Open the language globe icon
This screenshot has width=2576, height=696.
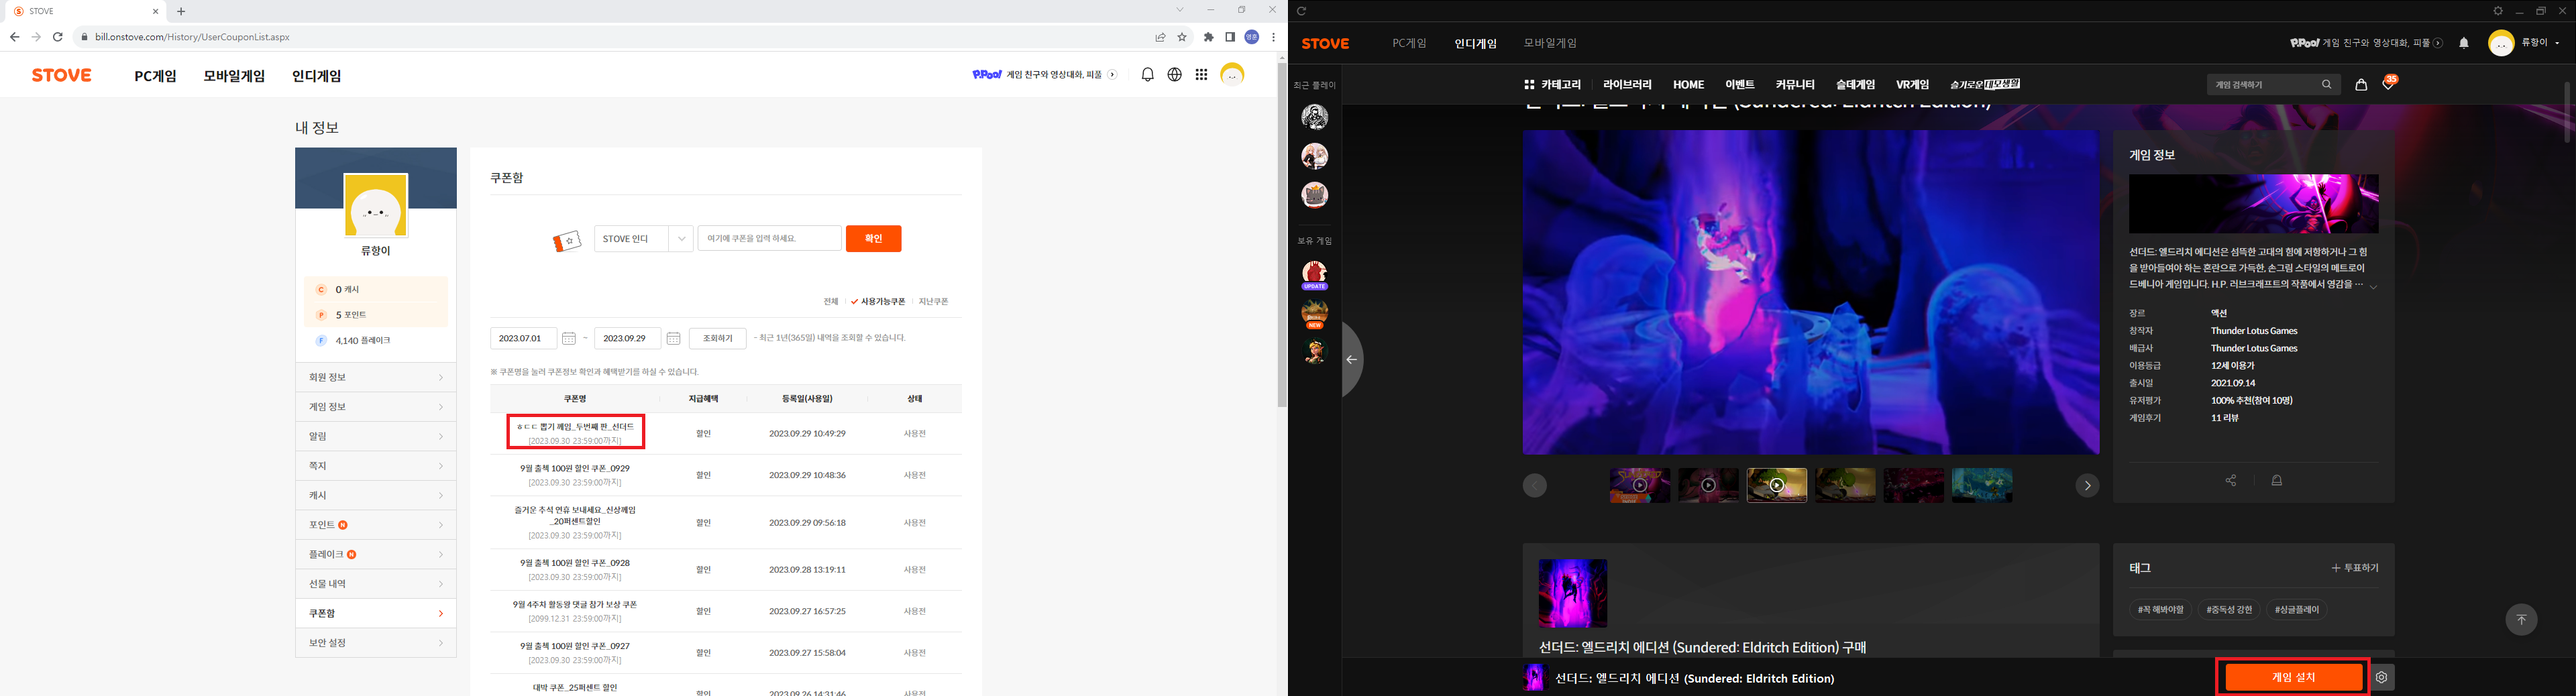click(x=1175, y=75)
